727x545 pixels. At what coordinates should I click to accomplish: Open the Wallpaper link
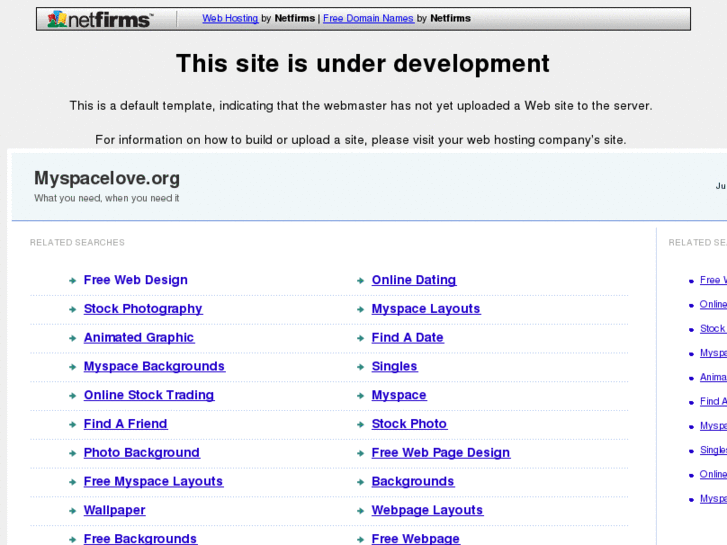pyautogui.click(x=115, y=510)
